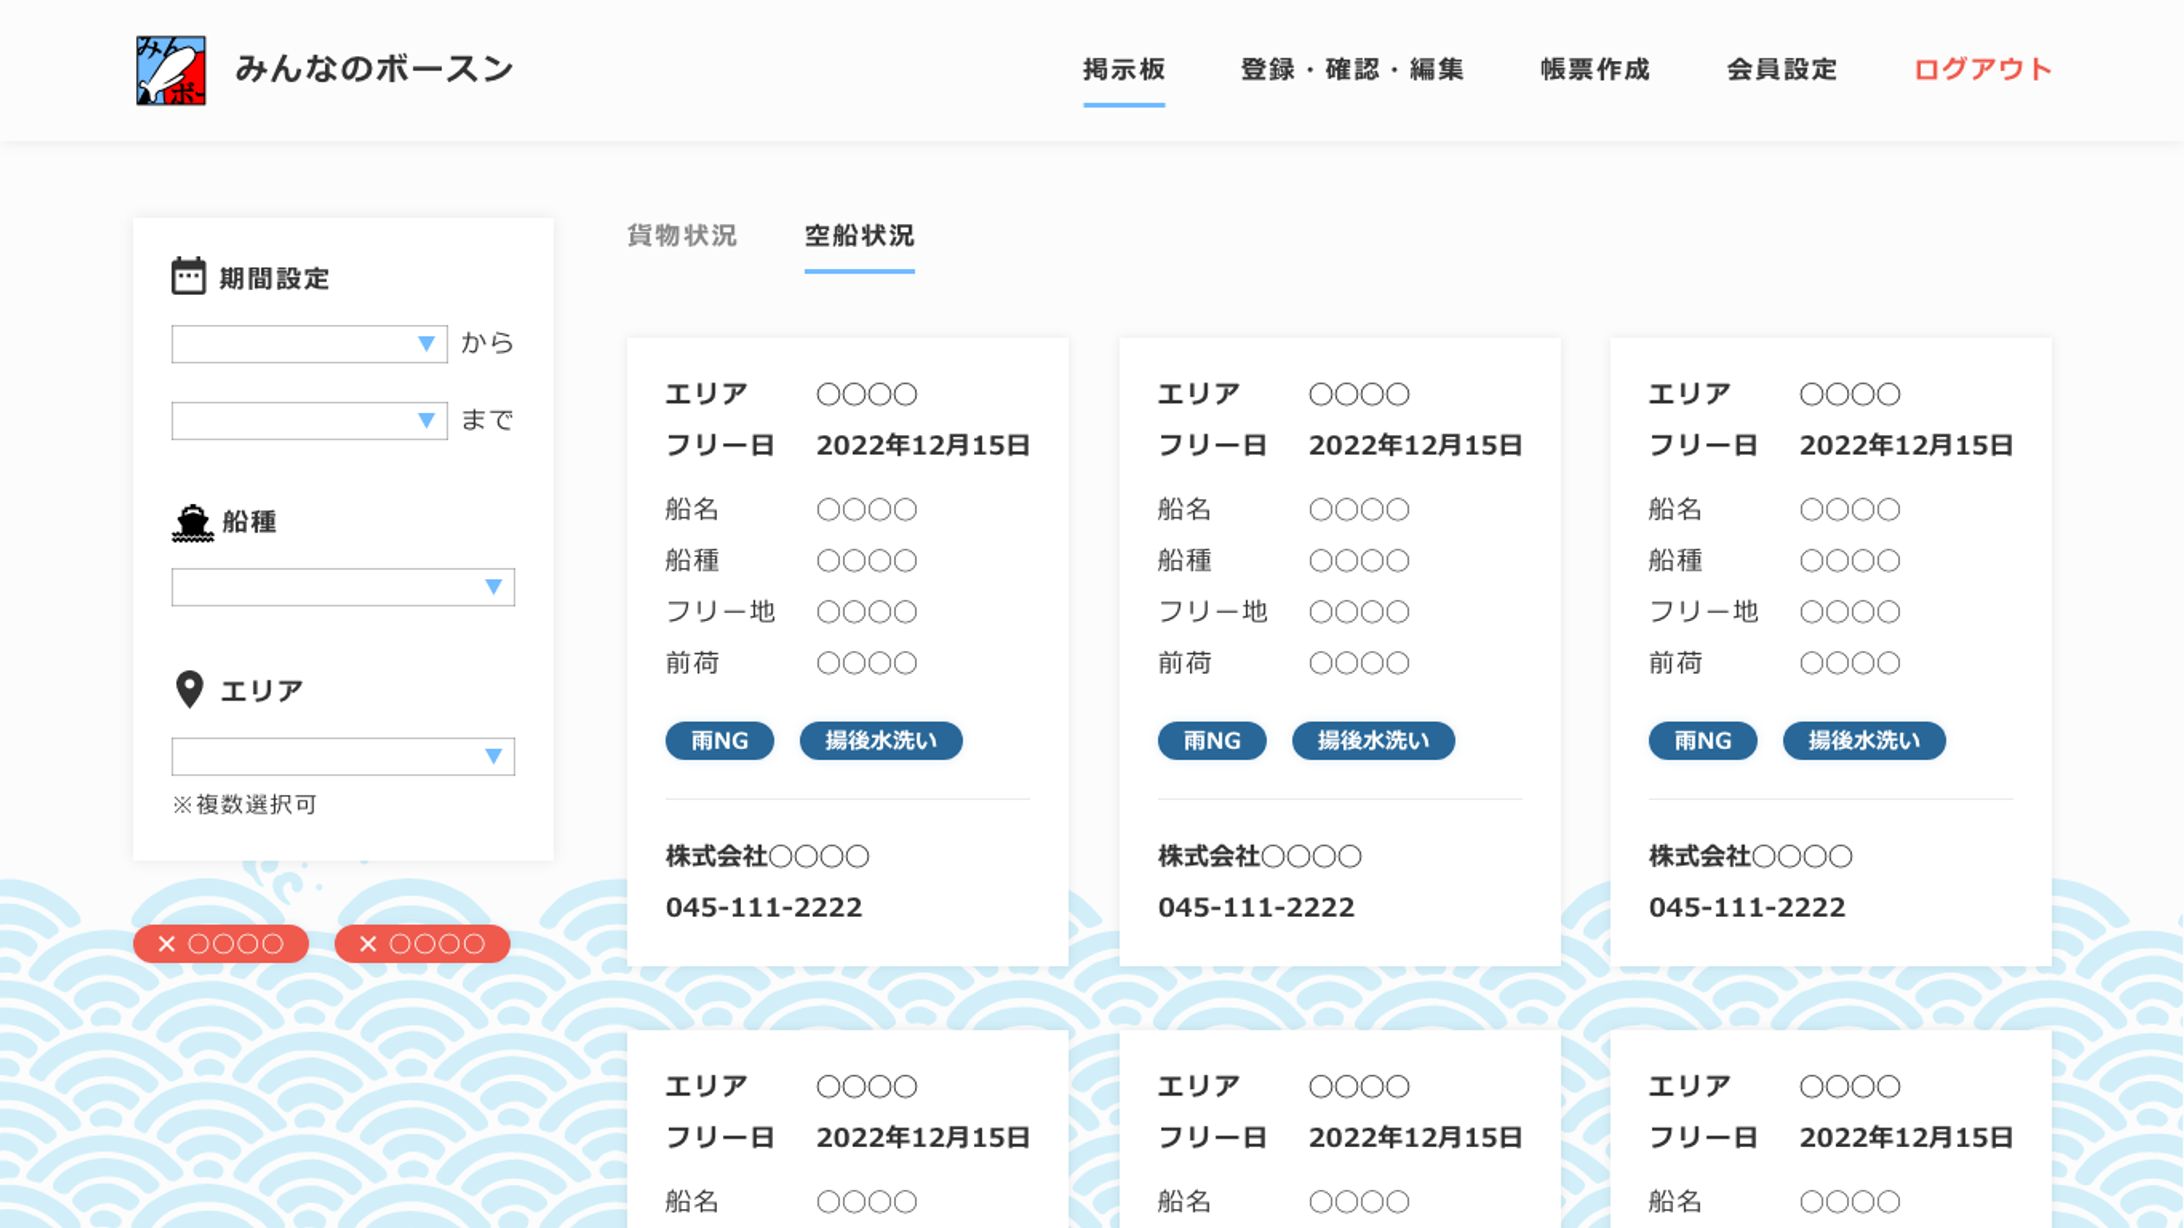Open the まで end date dropdown

point(309,421)
